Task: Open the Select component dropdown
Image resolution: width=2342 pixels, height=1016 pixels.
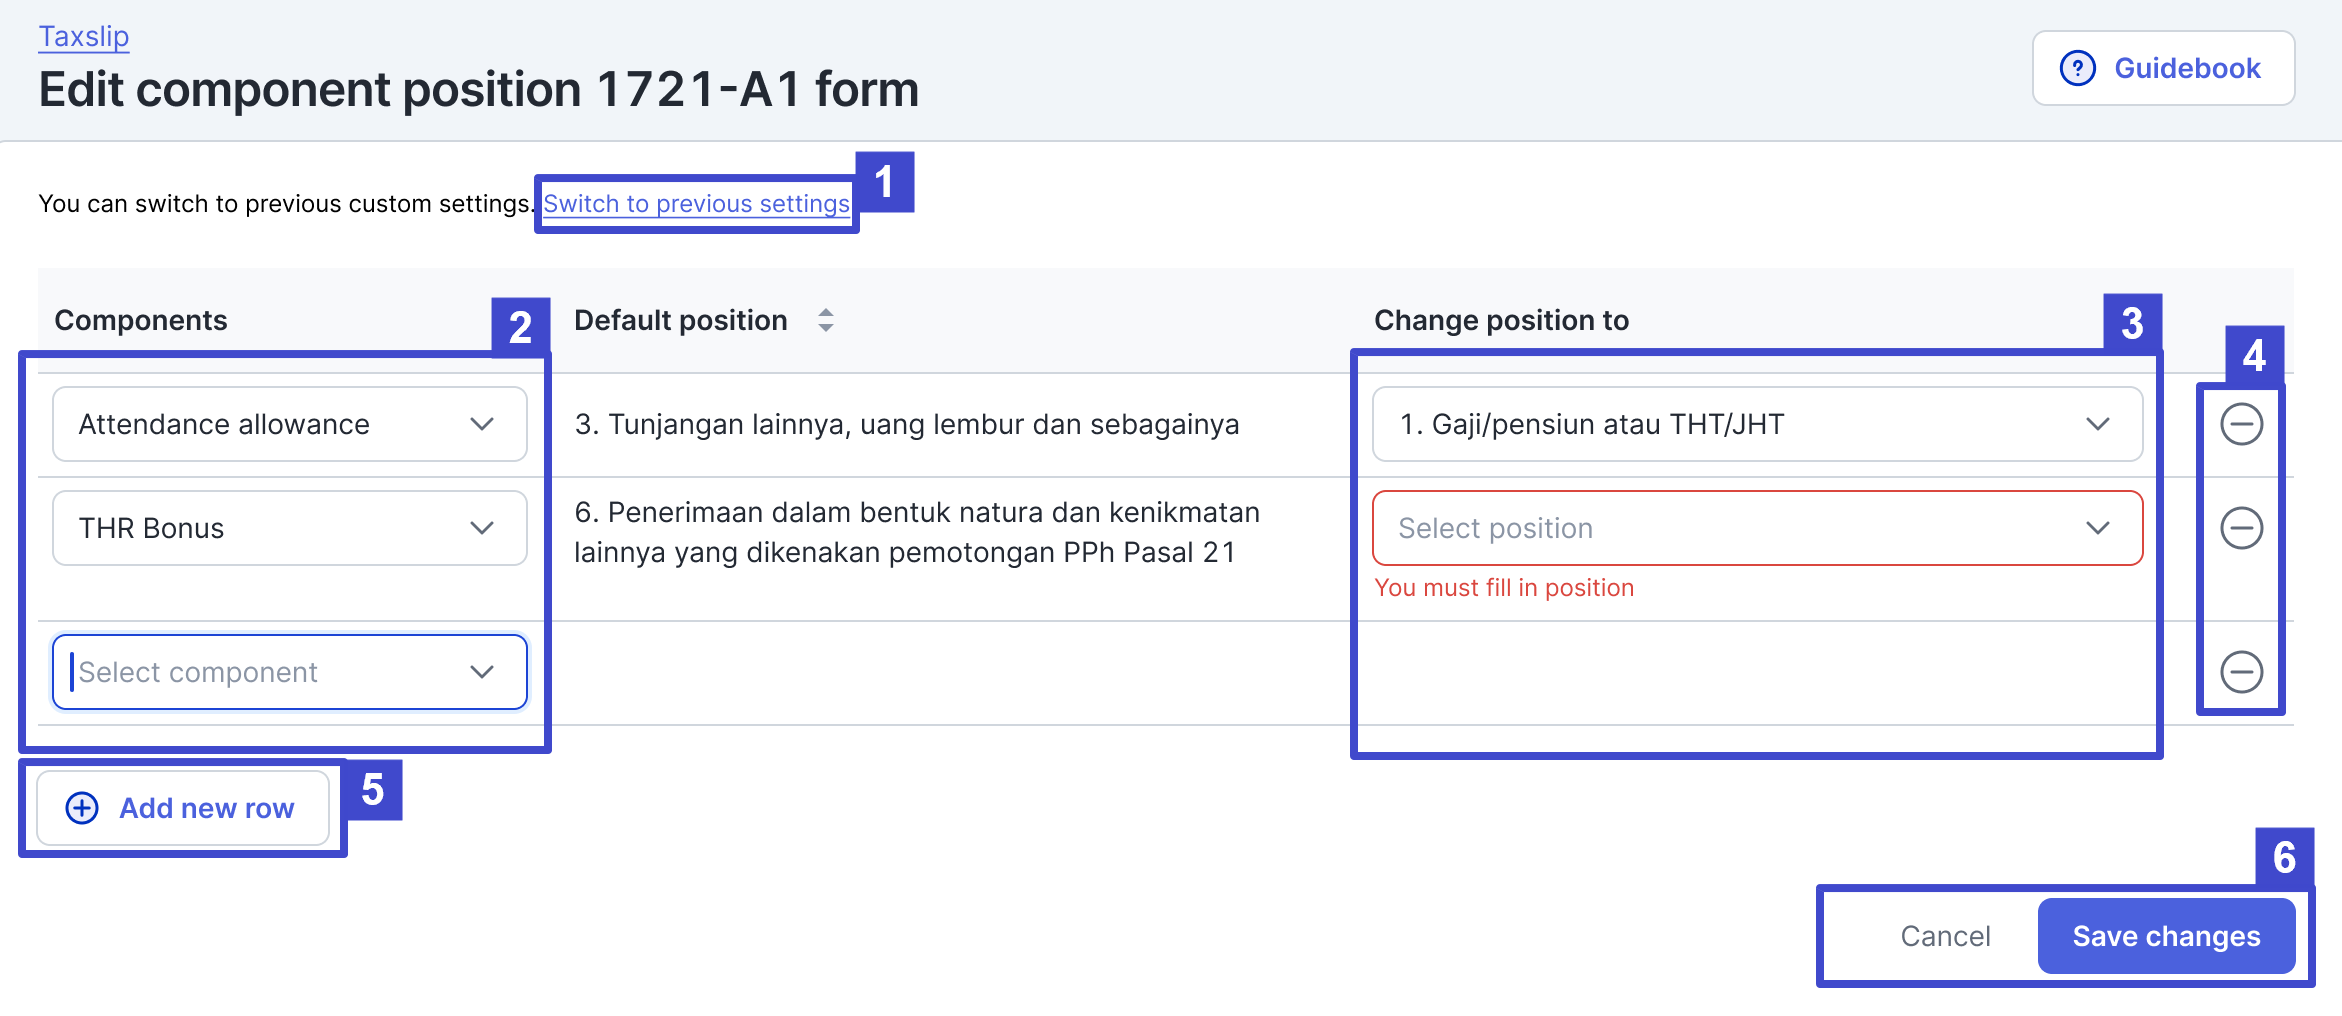Action: (x=289, y=672)
